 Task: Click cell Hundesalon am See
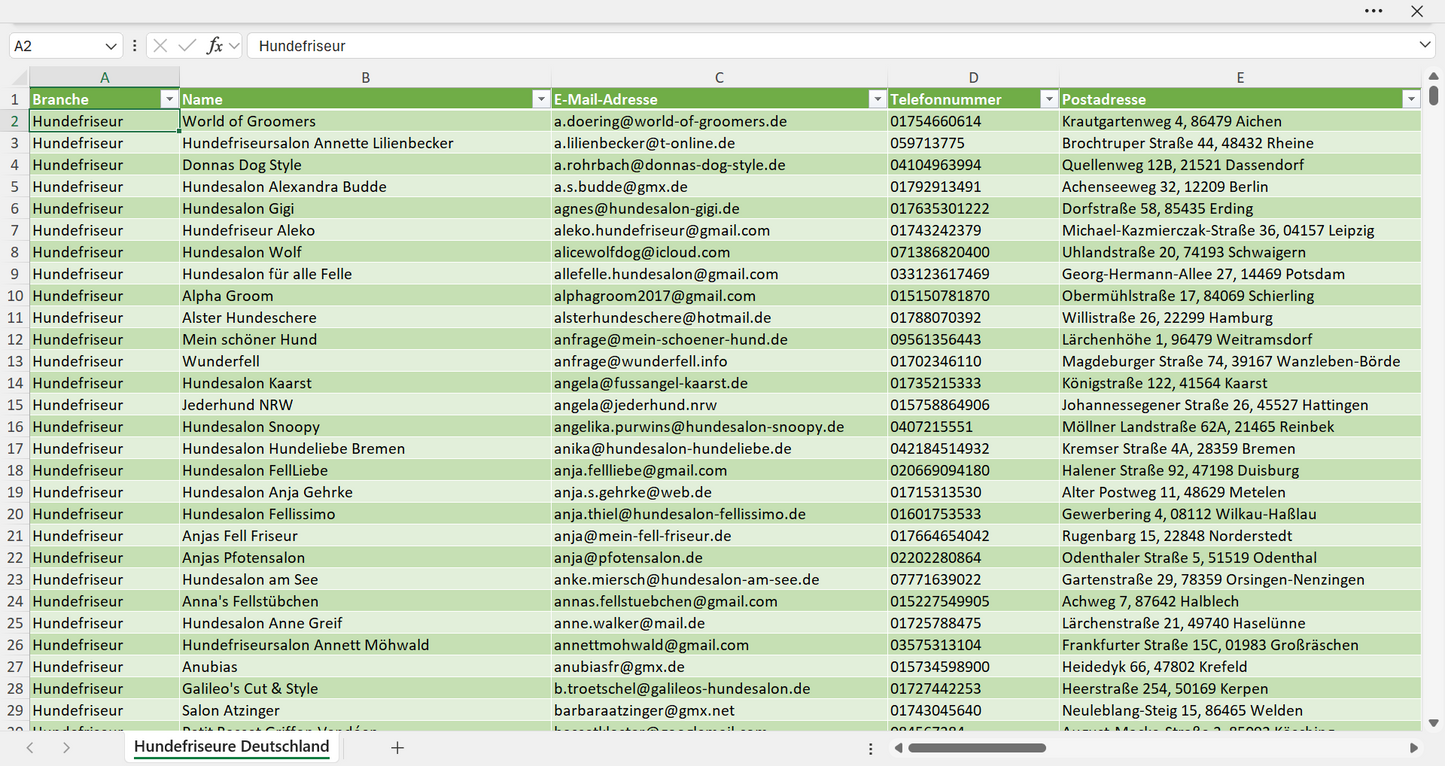(366, 580)
